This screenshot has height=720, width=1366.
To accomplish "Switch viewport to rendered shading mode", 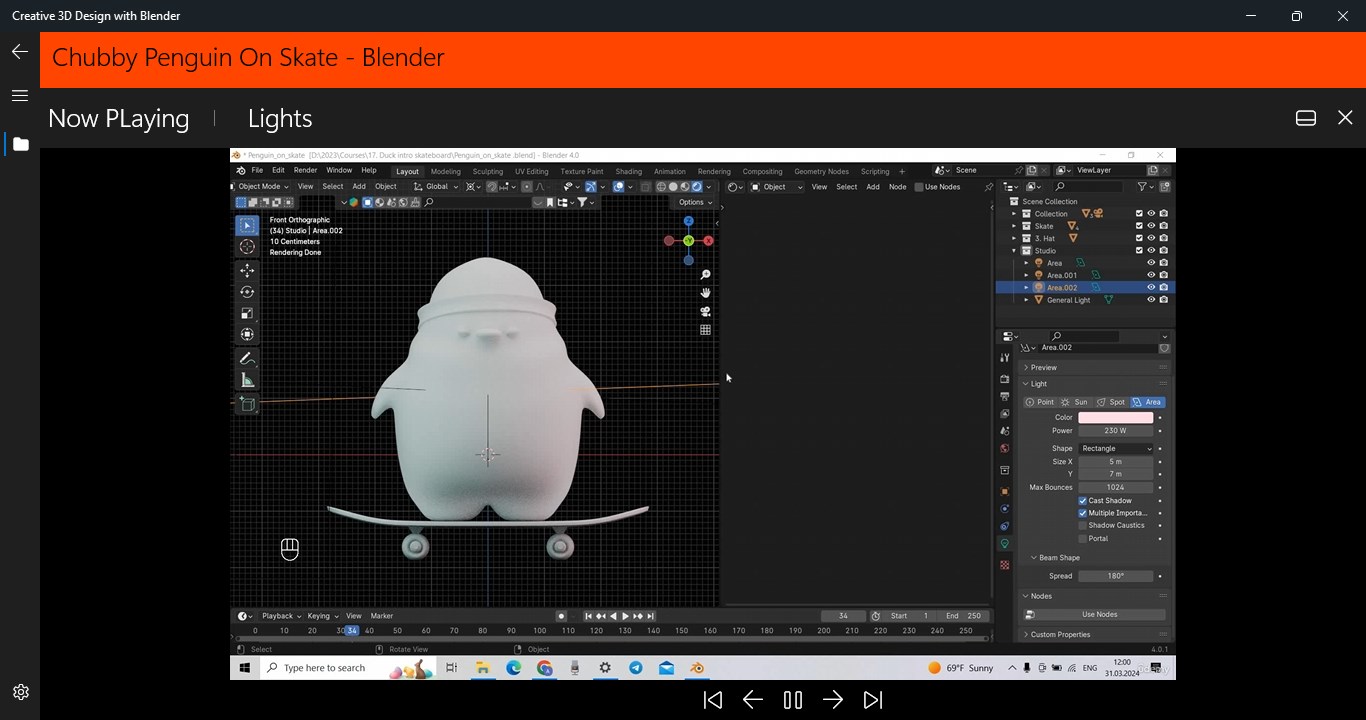I will point(696,187).
